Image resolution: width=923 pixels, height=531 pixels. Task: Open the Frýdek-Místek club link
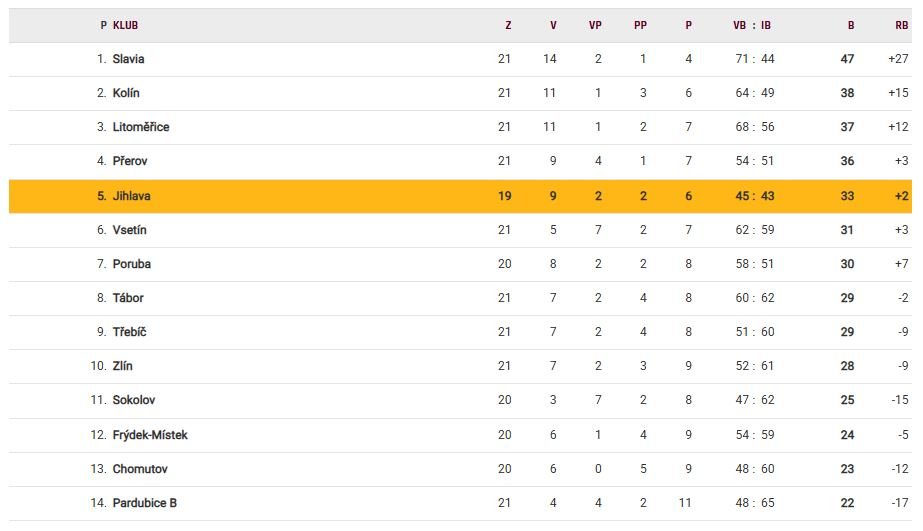coord(150,435)
